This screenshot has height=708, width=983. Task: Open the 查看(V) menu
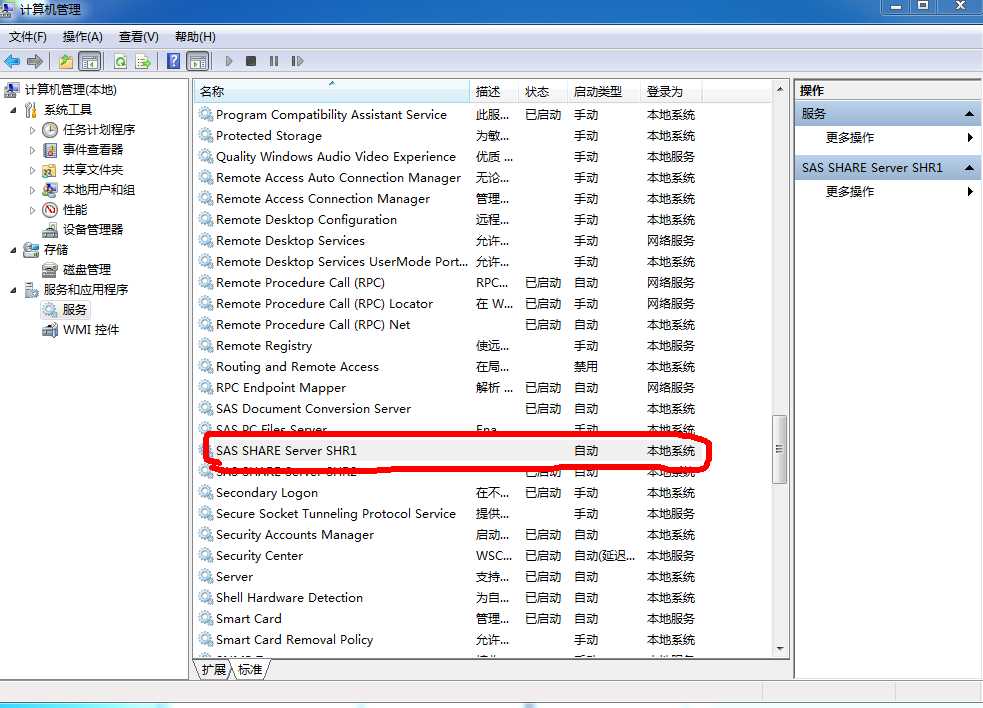point(139,37)
